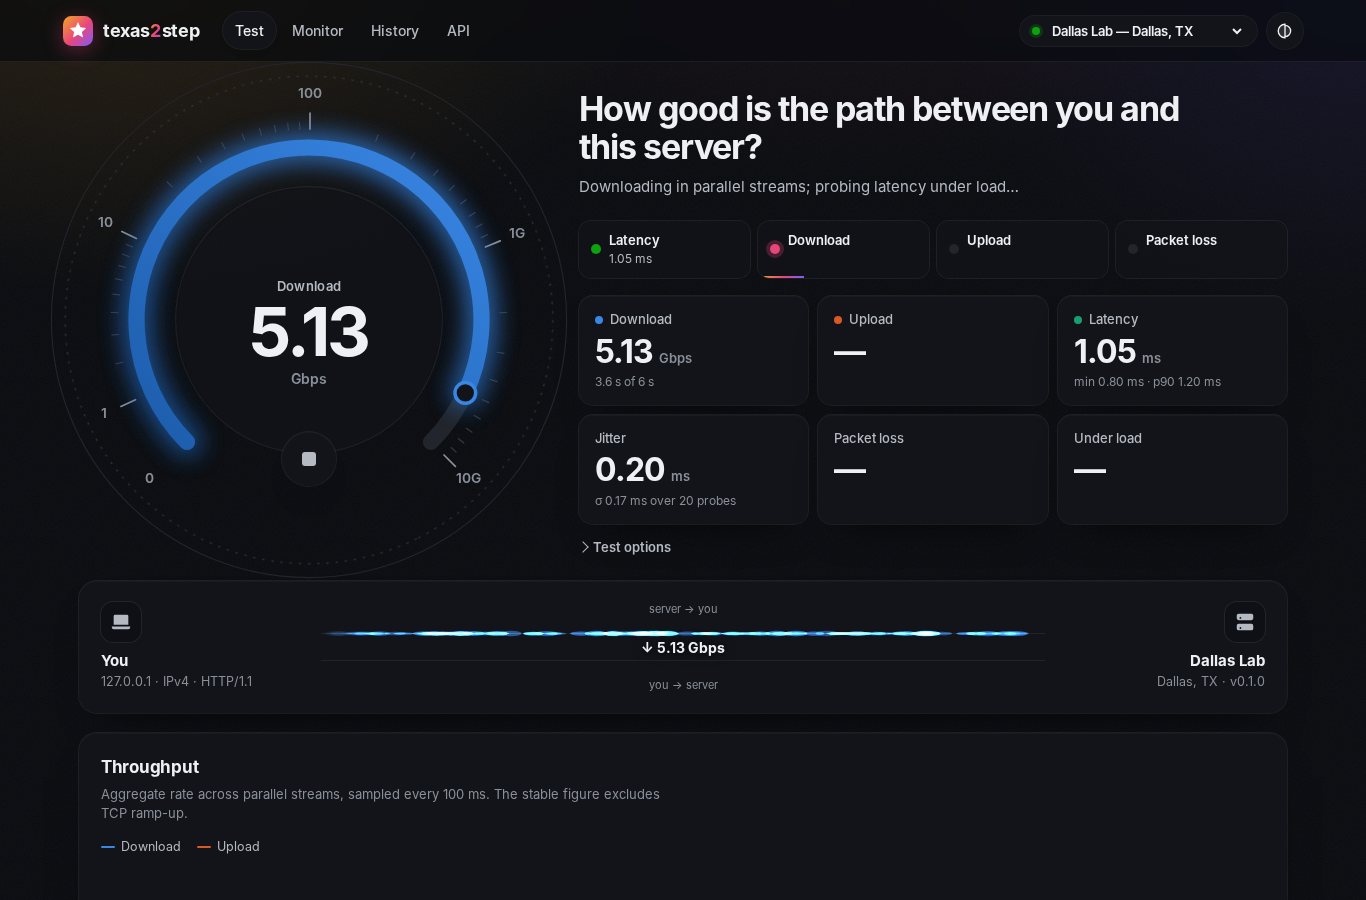Click the laptop icon above You
The image size is (1366, 900).
pos(121,622)
